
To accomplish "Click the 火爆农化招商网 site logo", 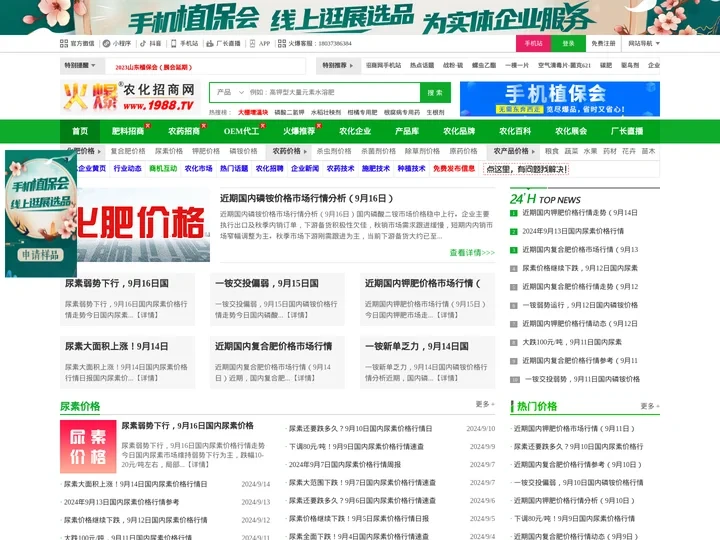I will pos(130,97).
